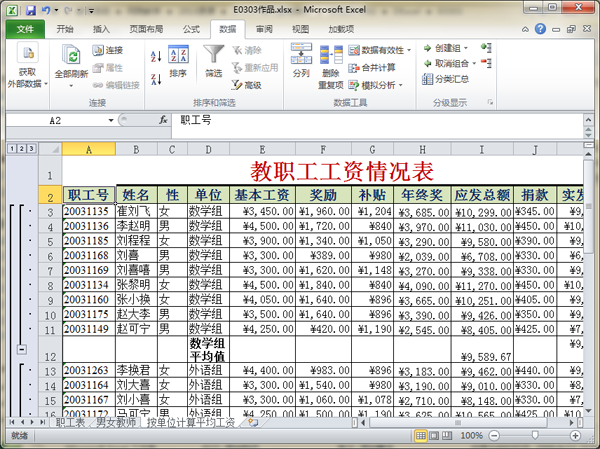Click the 筛选 (Filter) funnel icon
Image resolution: width=600 pixels, height=449 pixels.
pos(213,58)
